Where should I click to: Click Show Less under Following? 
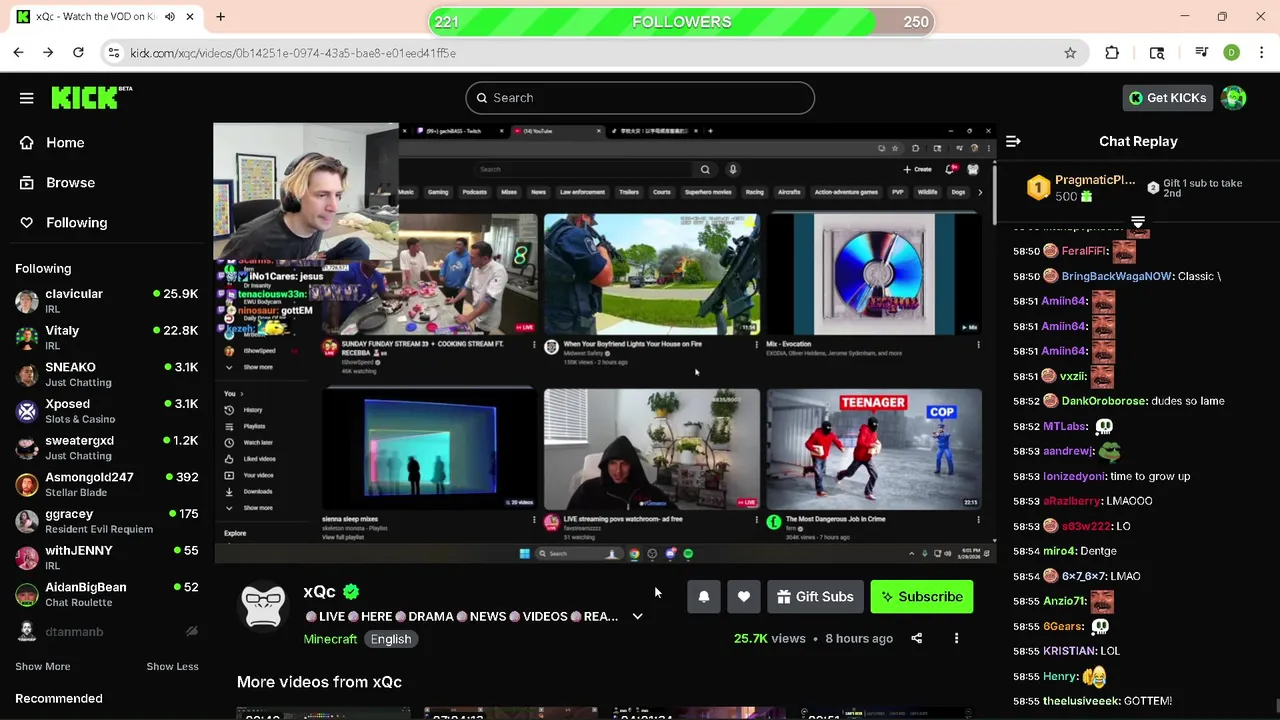(172, 667)
